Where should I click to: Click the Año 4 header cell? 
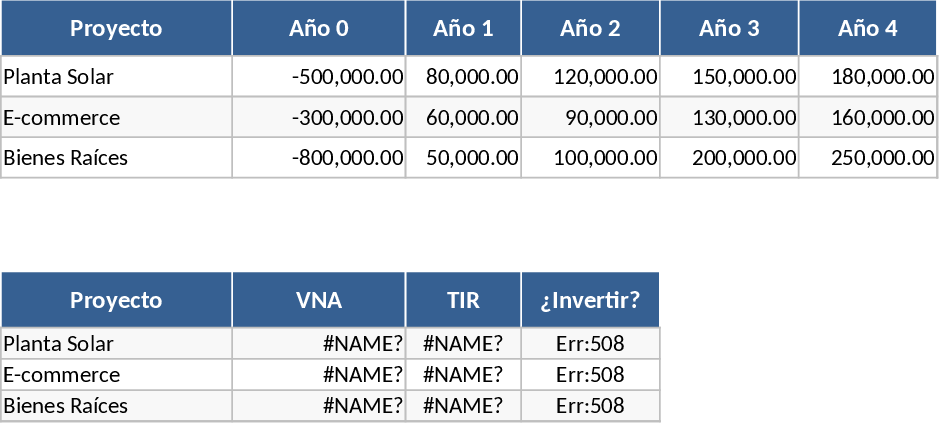tap(868, 28)
